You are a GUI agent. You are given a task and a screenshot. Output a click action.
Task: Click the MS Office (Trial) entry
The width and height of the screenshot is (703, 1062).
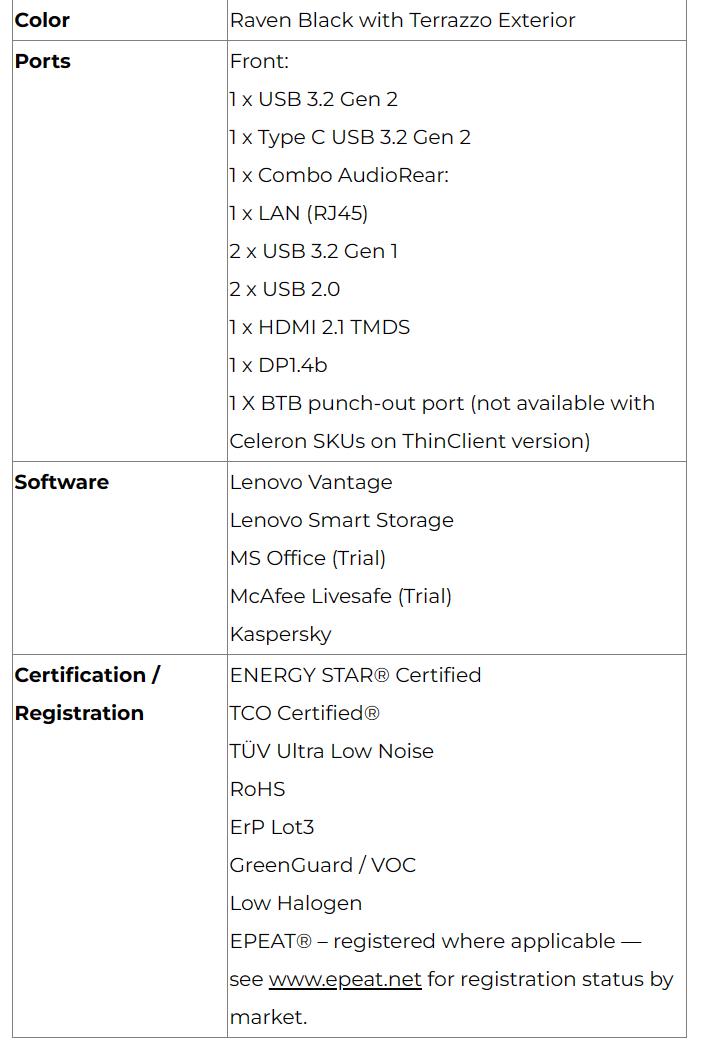click(307, 558)
